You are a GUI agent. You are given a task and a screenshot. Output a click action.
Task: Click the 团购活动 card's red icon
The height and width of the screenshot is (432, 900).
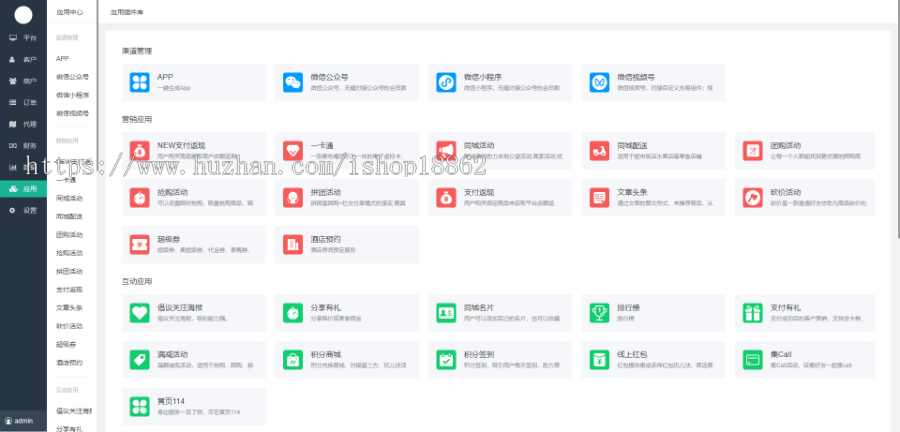(x=752, y=151)
